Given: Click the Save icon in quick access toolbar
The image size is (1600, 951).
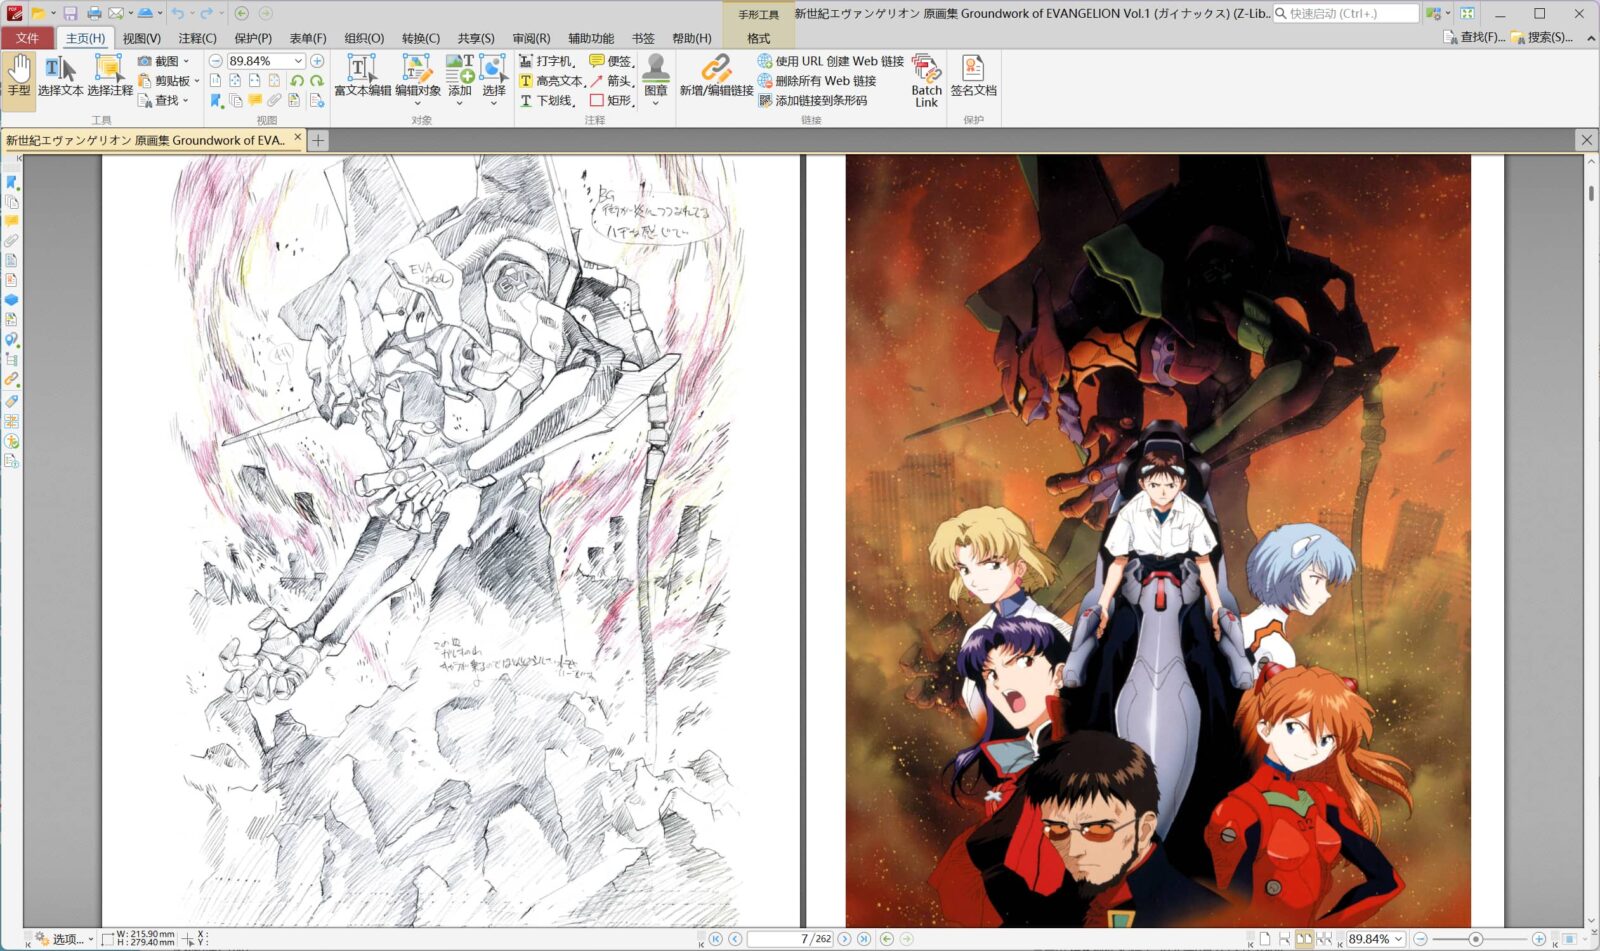Looking at the screenshot, I should tap(70, 13).
